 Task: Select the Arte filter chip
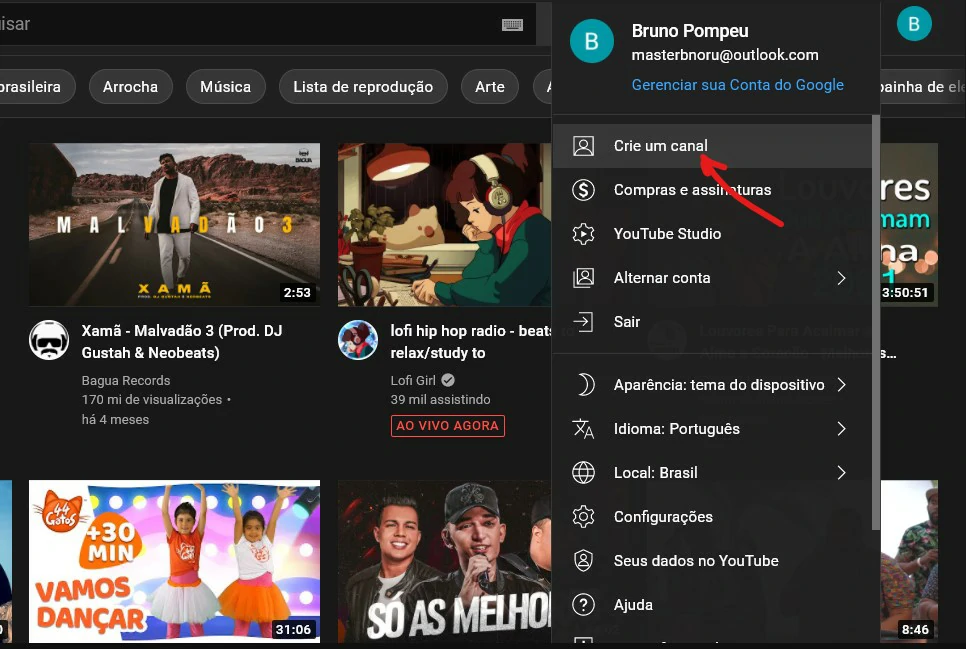pos(490,87)
